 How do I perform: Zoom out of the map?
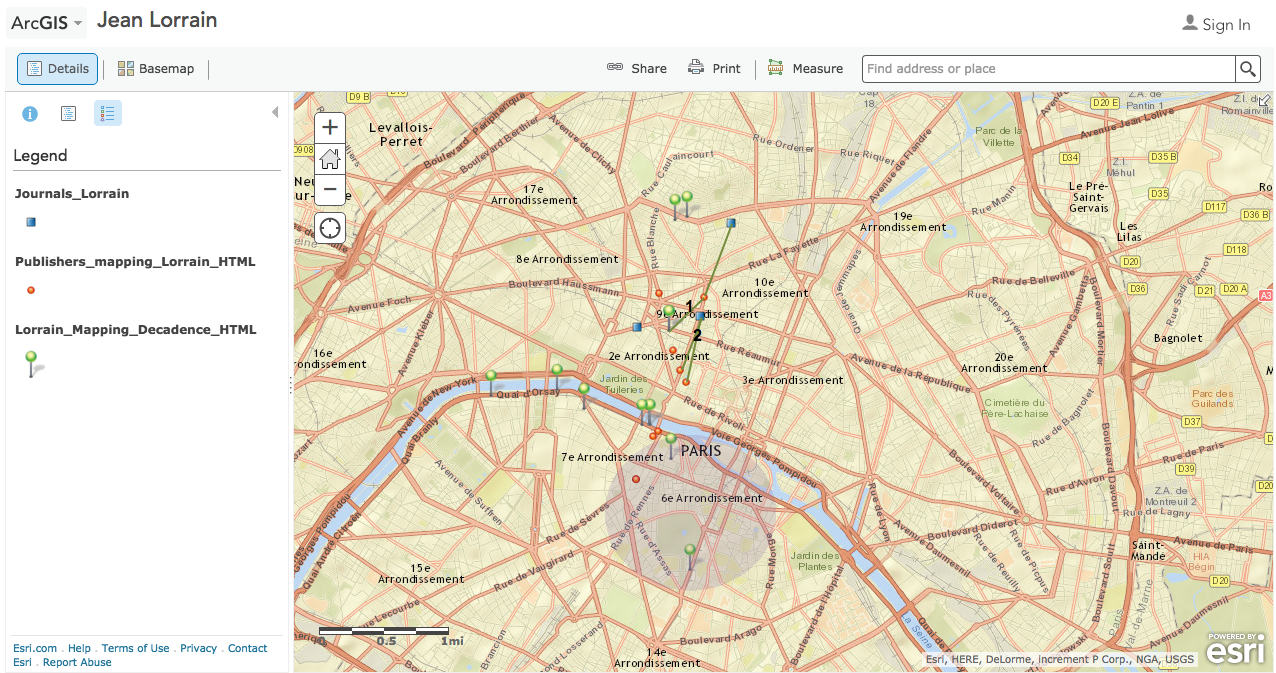click(330, 188)
